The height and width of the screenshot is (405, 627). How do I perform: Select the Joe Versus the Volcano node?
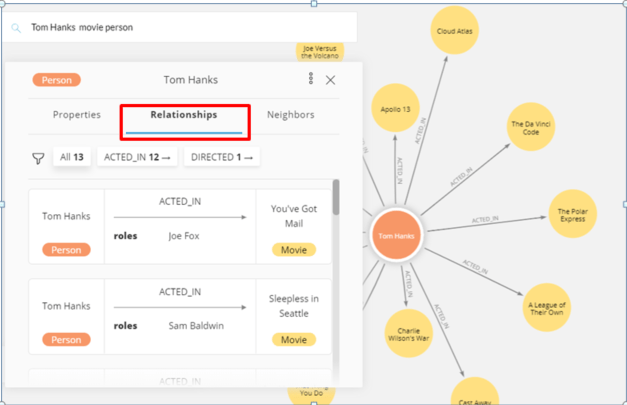(319, 52)
